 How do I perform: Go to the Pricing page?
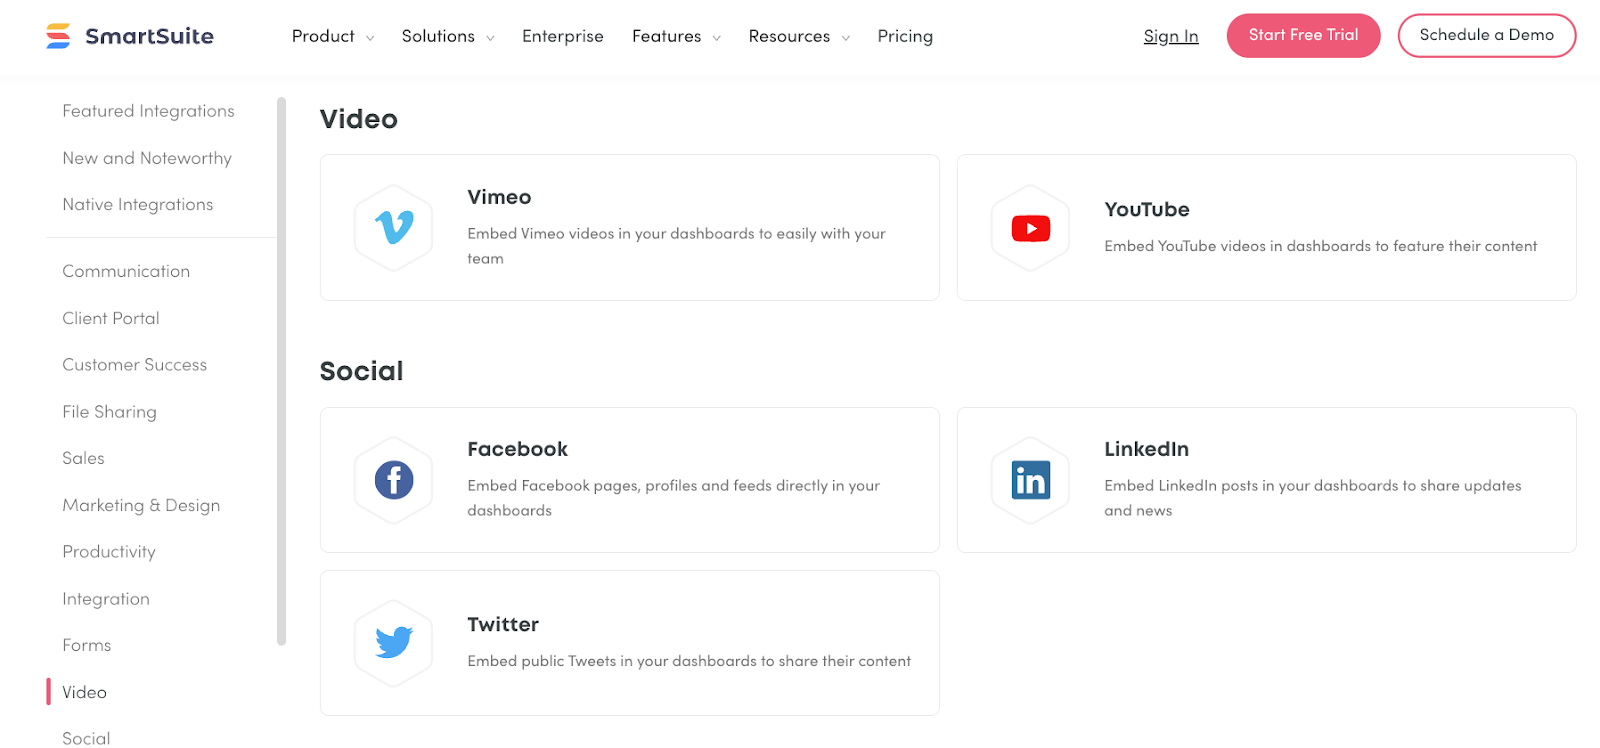[905, 36]
